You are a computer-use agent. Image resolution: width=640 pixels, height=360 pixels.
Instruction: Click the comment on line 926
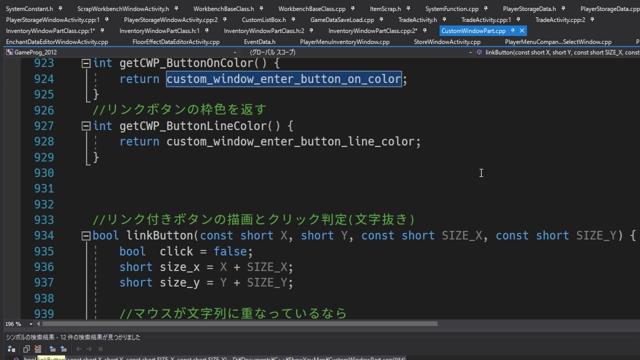[x=179, y=110]
